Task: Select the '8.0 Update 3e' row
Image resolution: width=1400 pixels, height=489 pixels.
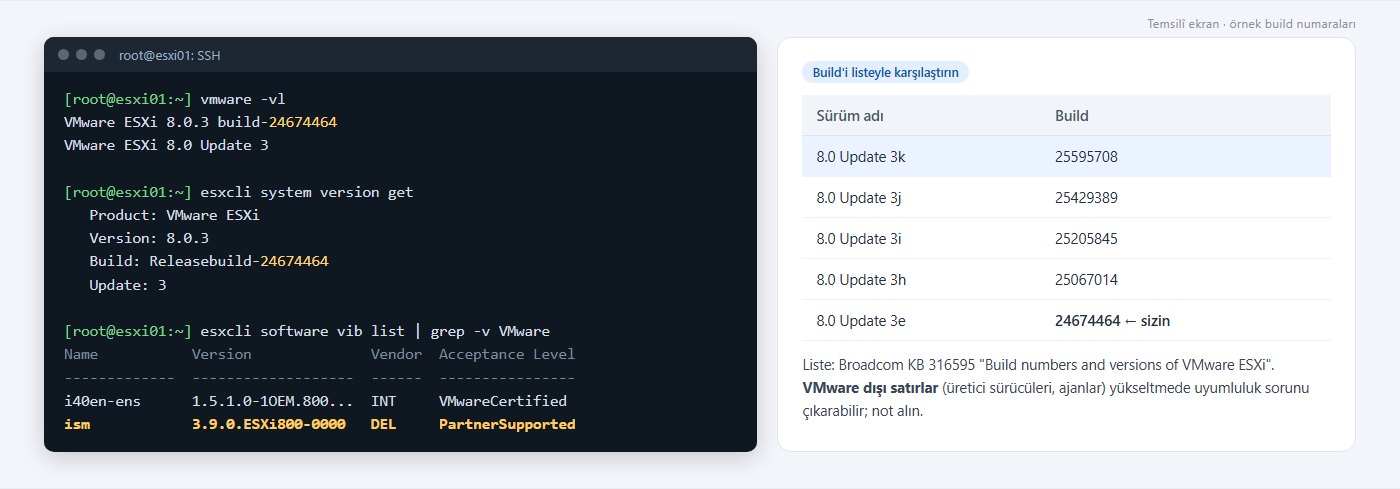Action: coord(1066,321)
